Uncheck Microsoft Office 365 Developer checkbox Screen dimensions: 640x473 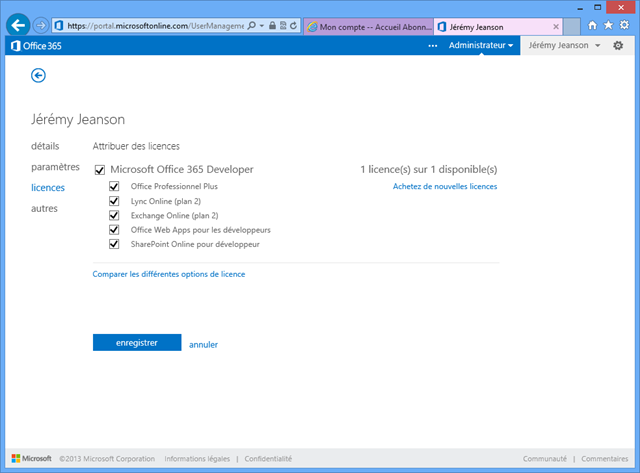(100, 170)
